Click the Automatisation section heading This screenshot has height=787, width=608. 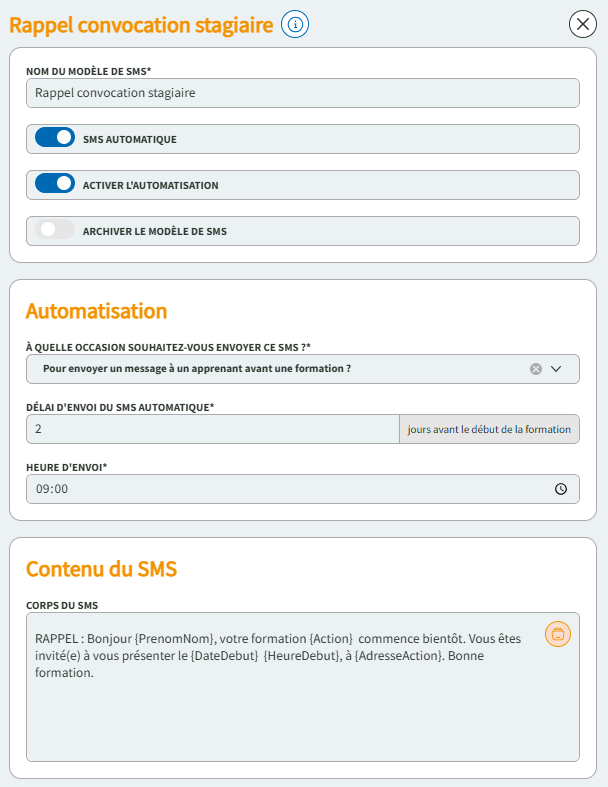point(96,311)
